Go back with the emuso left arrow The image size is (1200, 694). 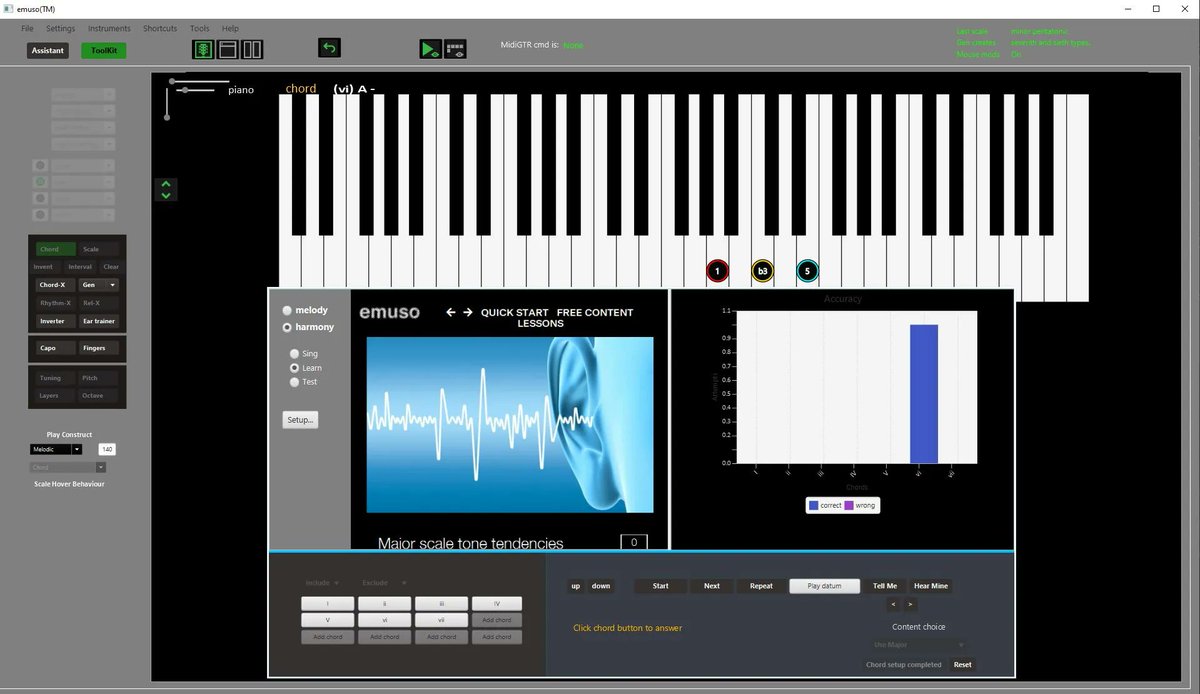point(451,312)
